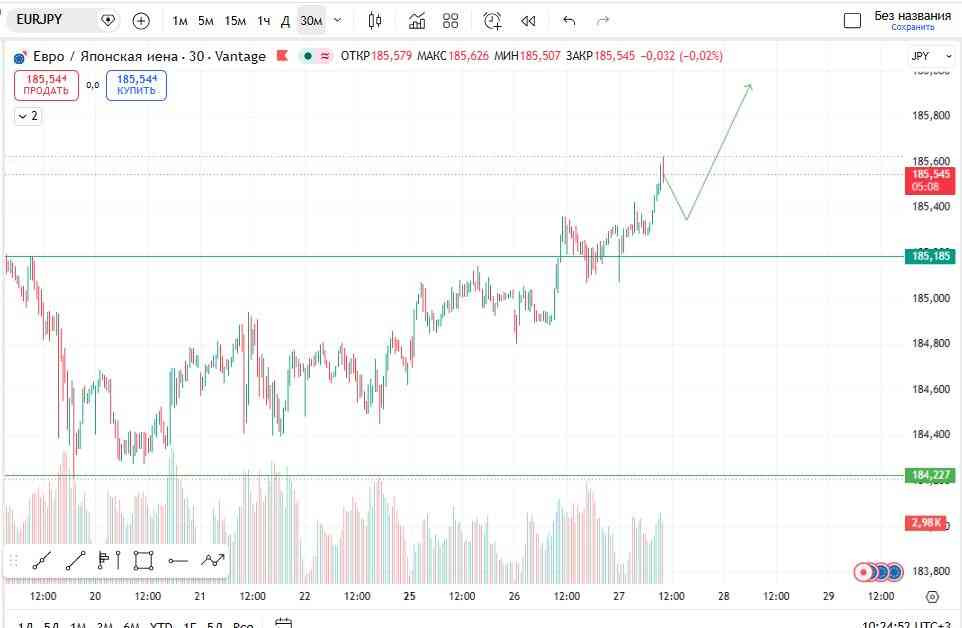Add a symbol with the plus icon
Image resolution: width=962 pixels, height=628 pixels.
141,21
